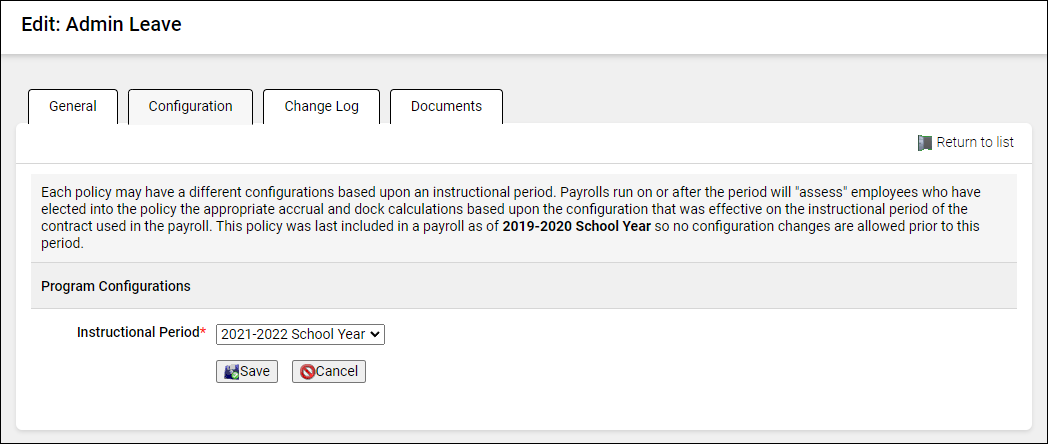Open the Instructional Period dropdown
Image resolution: width=1048 pixels, height=444 pixels.
pyautogui.click(x=300, y=334)
